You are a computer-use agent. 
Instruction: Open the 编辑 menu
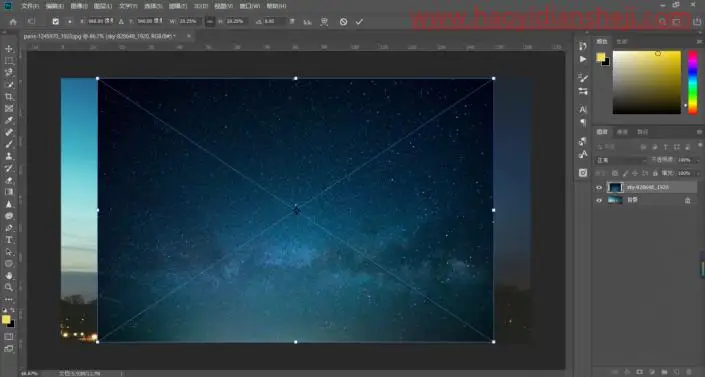54,6
